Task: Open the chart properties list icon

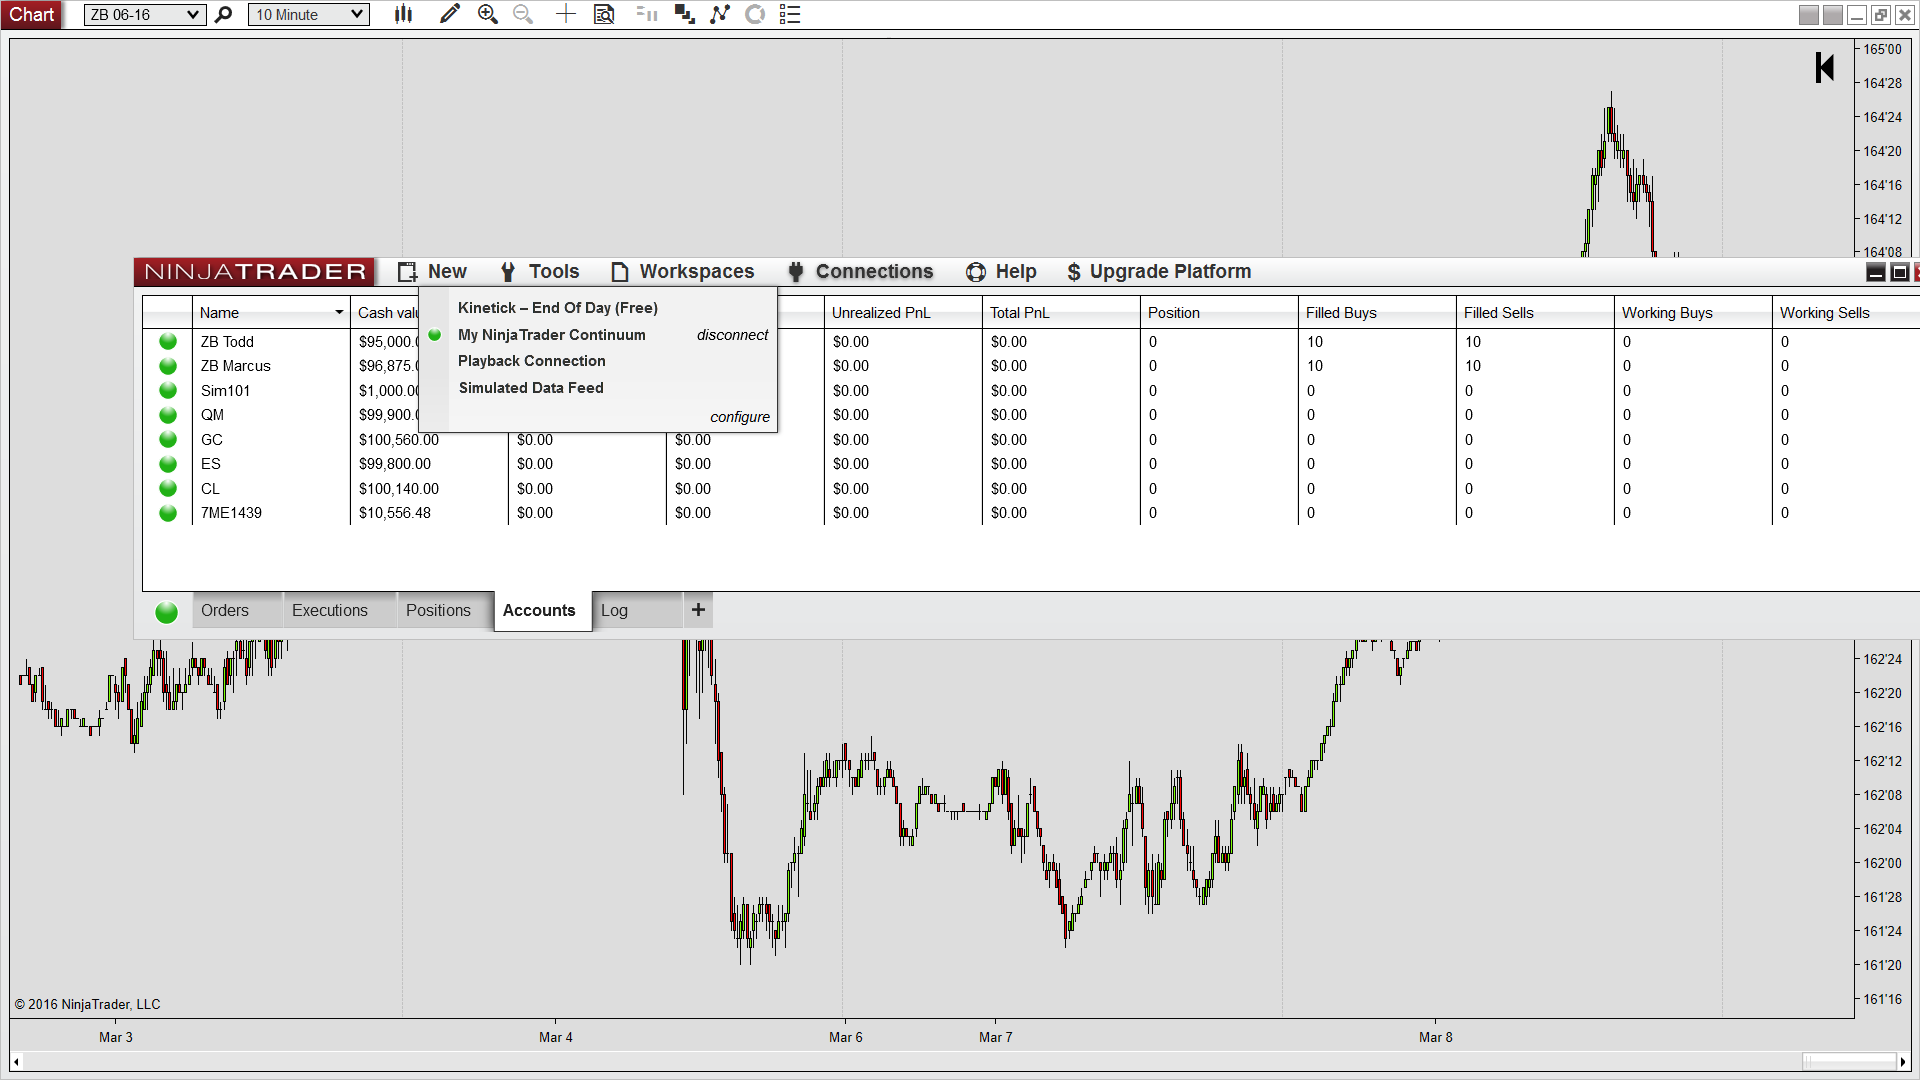Action: click(x=790, y=14)
